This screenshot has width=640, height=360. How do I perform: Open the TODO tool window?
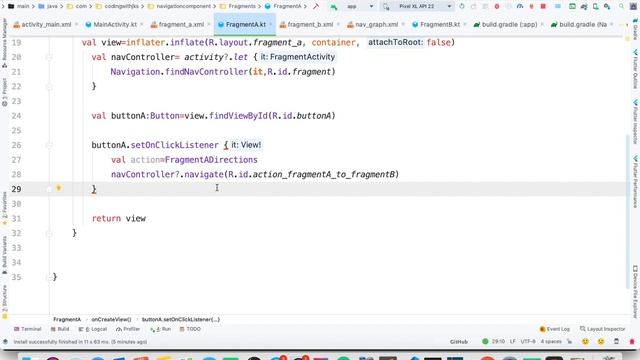[x=190, y=329]
